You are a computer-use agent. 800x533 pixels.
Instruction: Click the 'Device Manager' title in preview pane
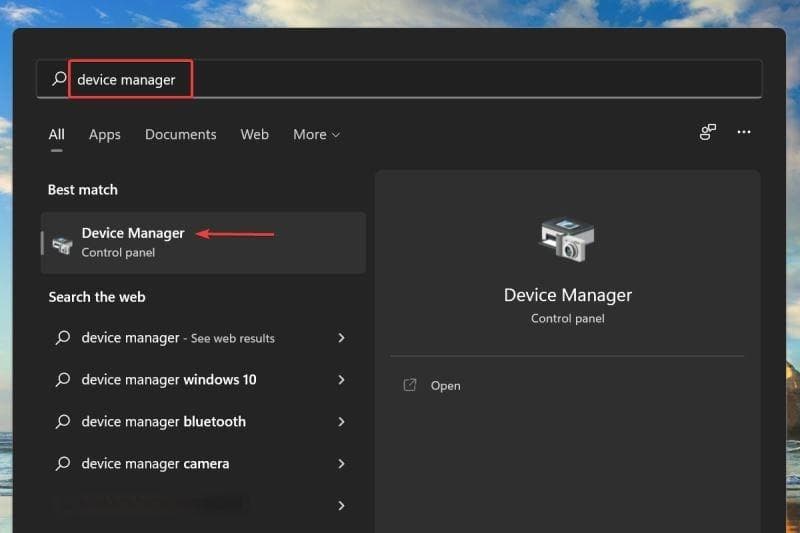567,295
